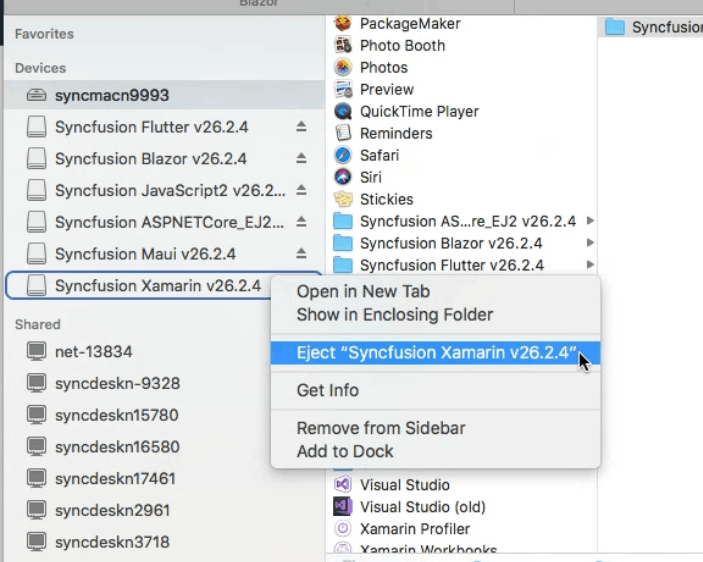Click the Syncfusion Flutter sidebar drive icon
The image size is (703, 562).
[x=36, y=127]
